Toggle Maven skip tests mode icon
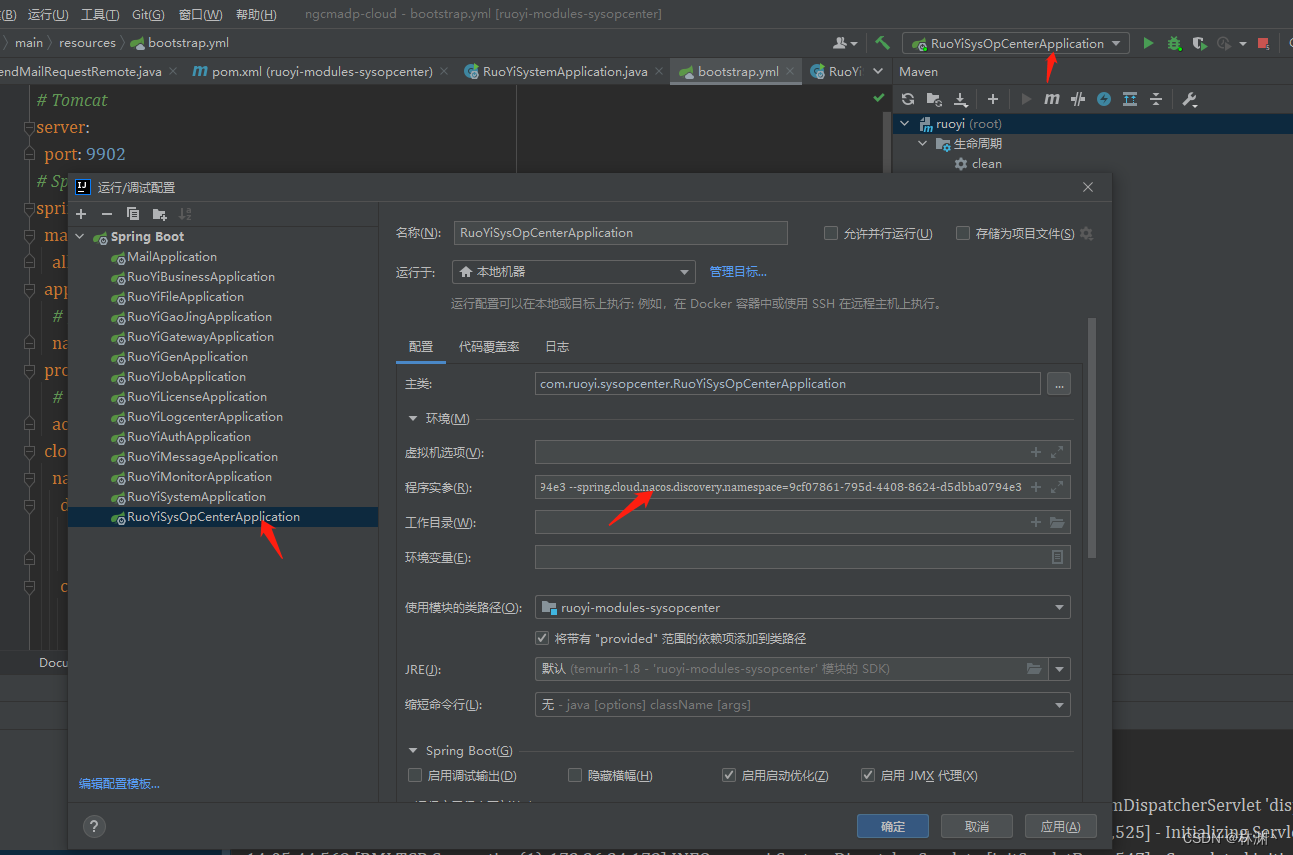This screenshot has height=855, width=1293. [1078, 99]
